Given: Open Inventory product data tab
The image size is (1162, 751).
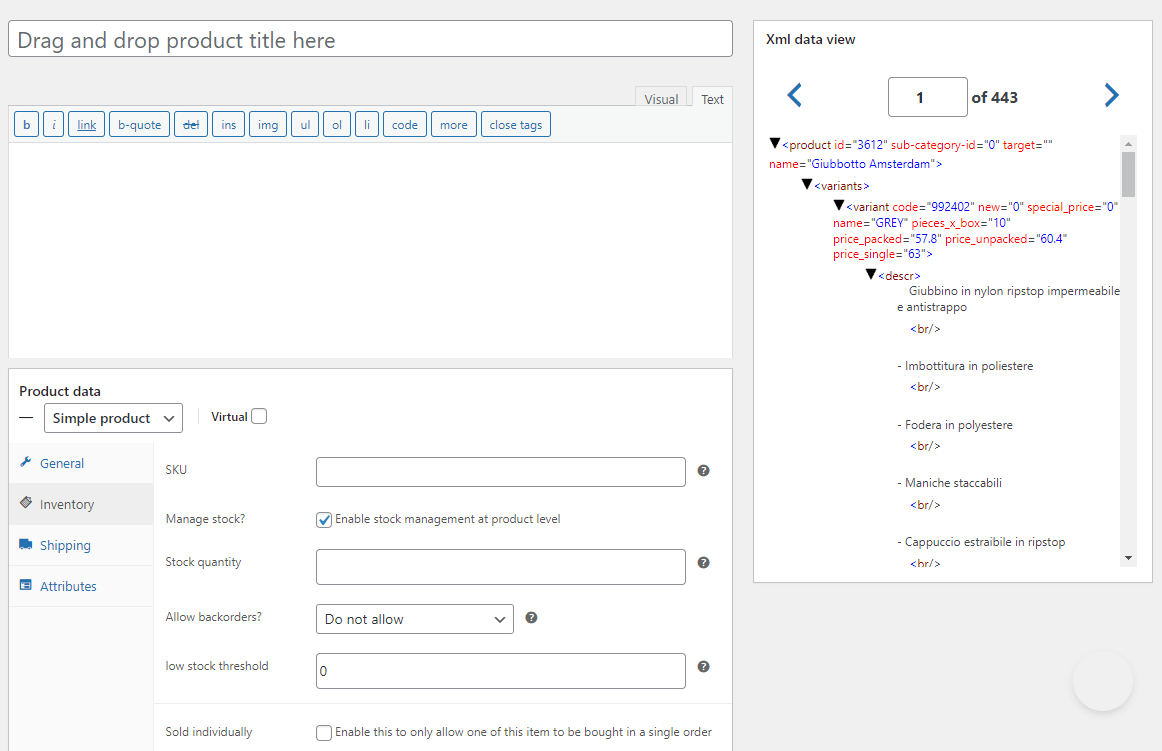Looking at the screenshot, I should coord(82,504).
